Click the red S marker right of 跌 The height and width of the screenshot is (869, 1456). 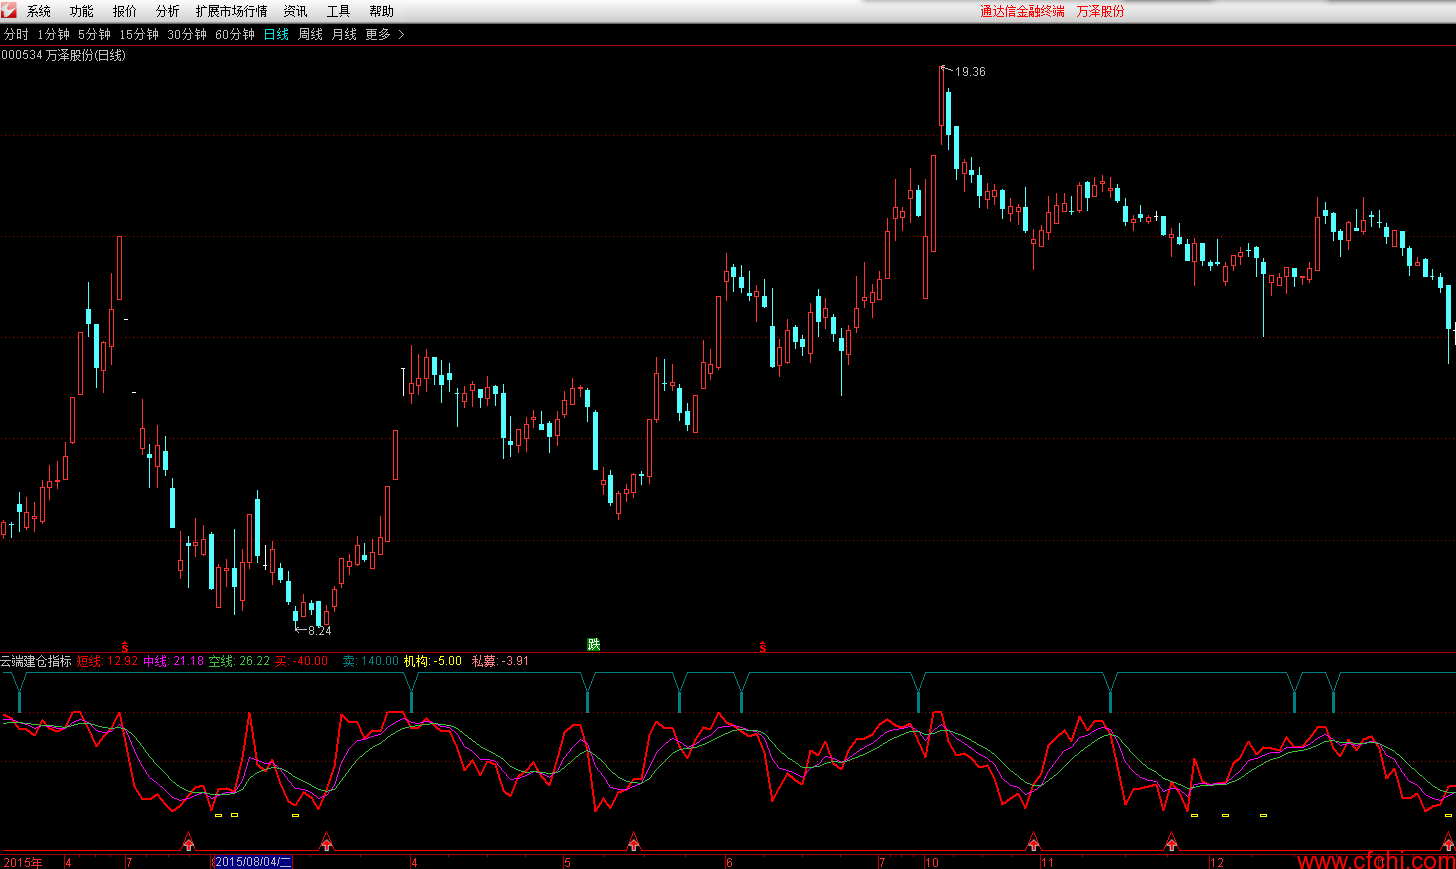(763, 647)
